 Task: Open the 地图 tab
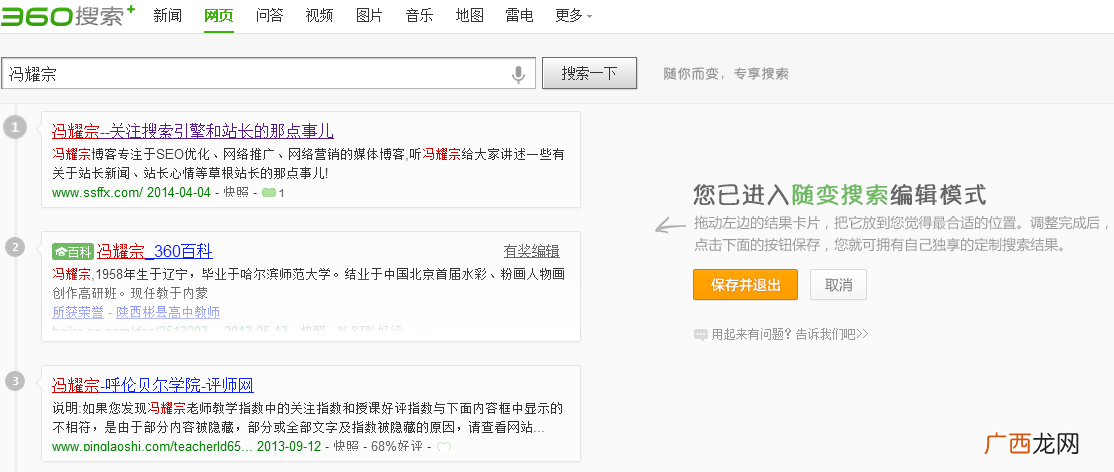[470, 16]
